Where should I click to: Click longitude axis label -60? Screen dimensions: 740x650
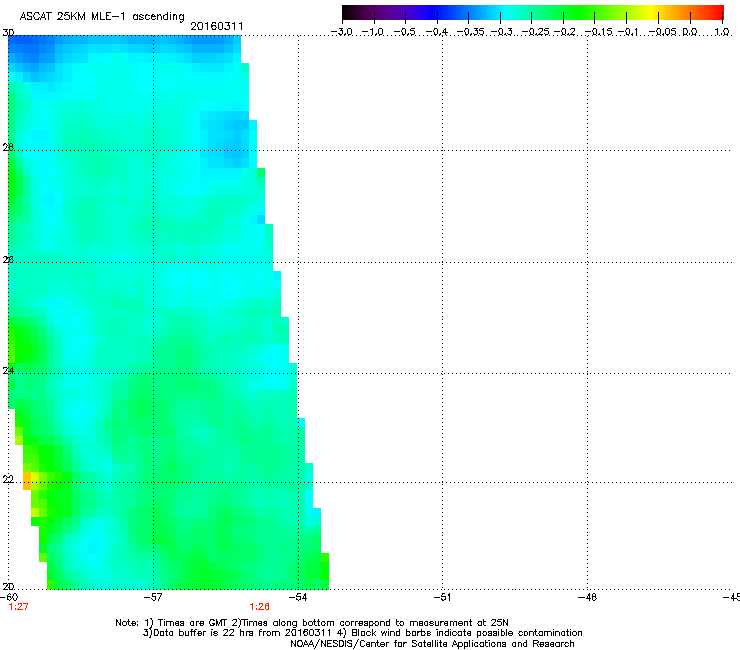(x=9, y=597)
